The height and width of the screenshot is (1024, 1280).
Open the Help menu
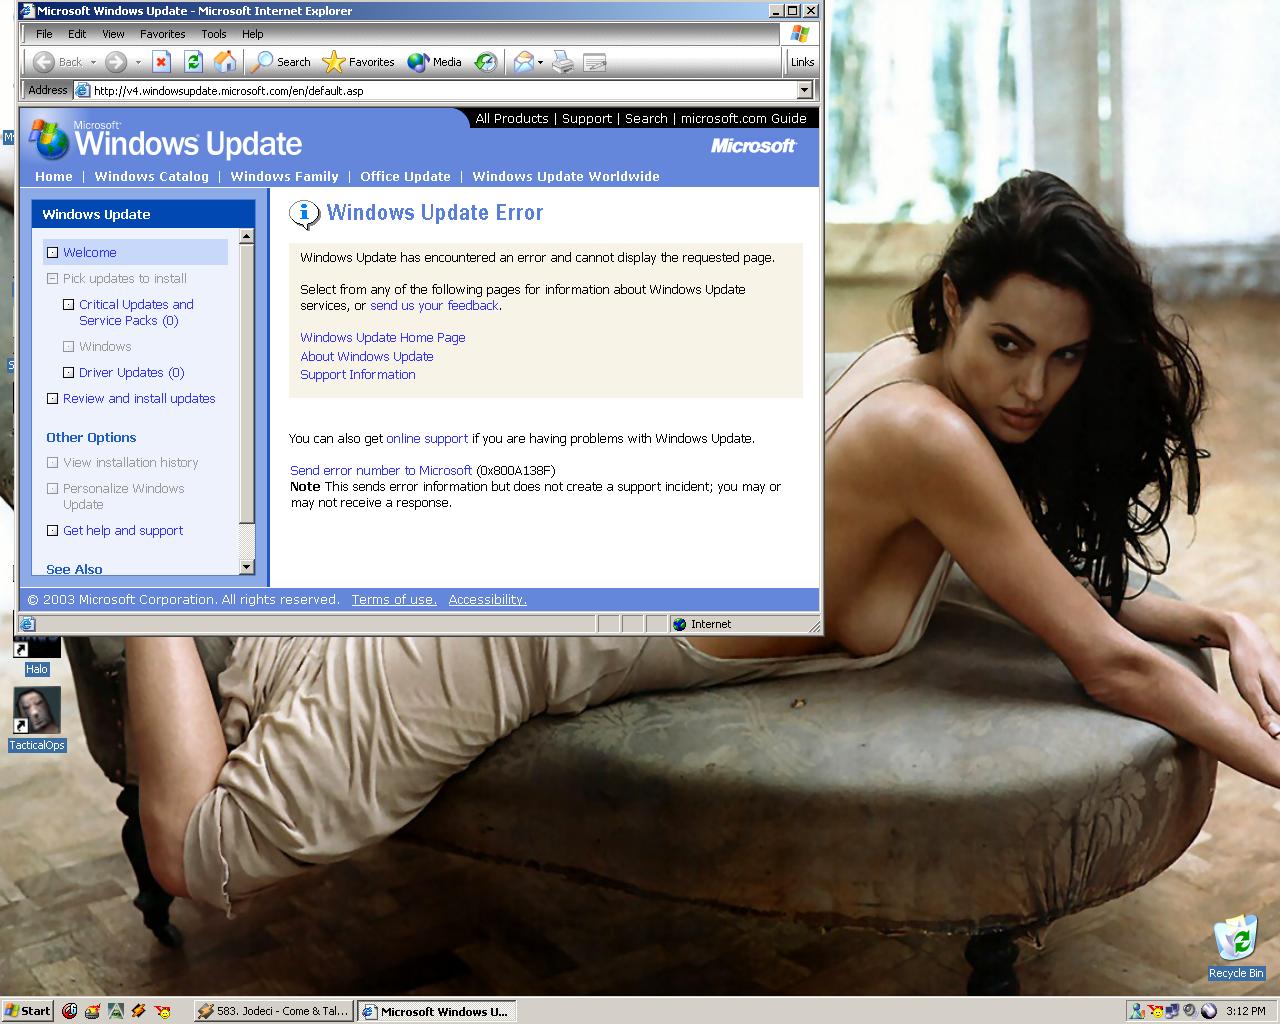252,34
